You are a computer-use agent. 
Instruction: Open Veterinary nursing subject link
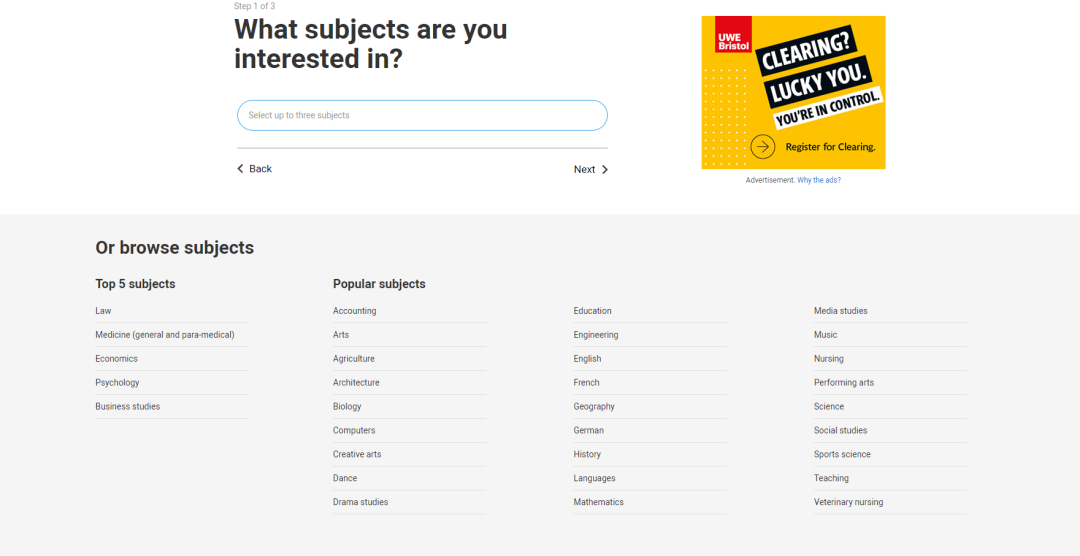click(x=848, y=502)
